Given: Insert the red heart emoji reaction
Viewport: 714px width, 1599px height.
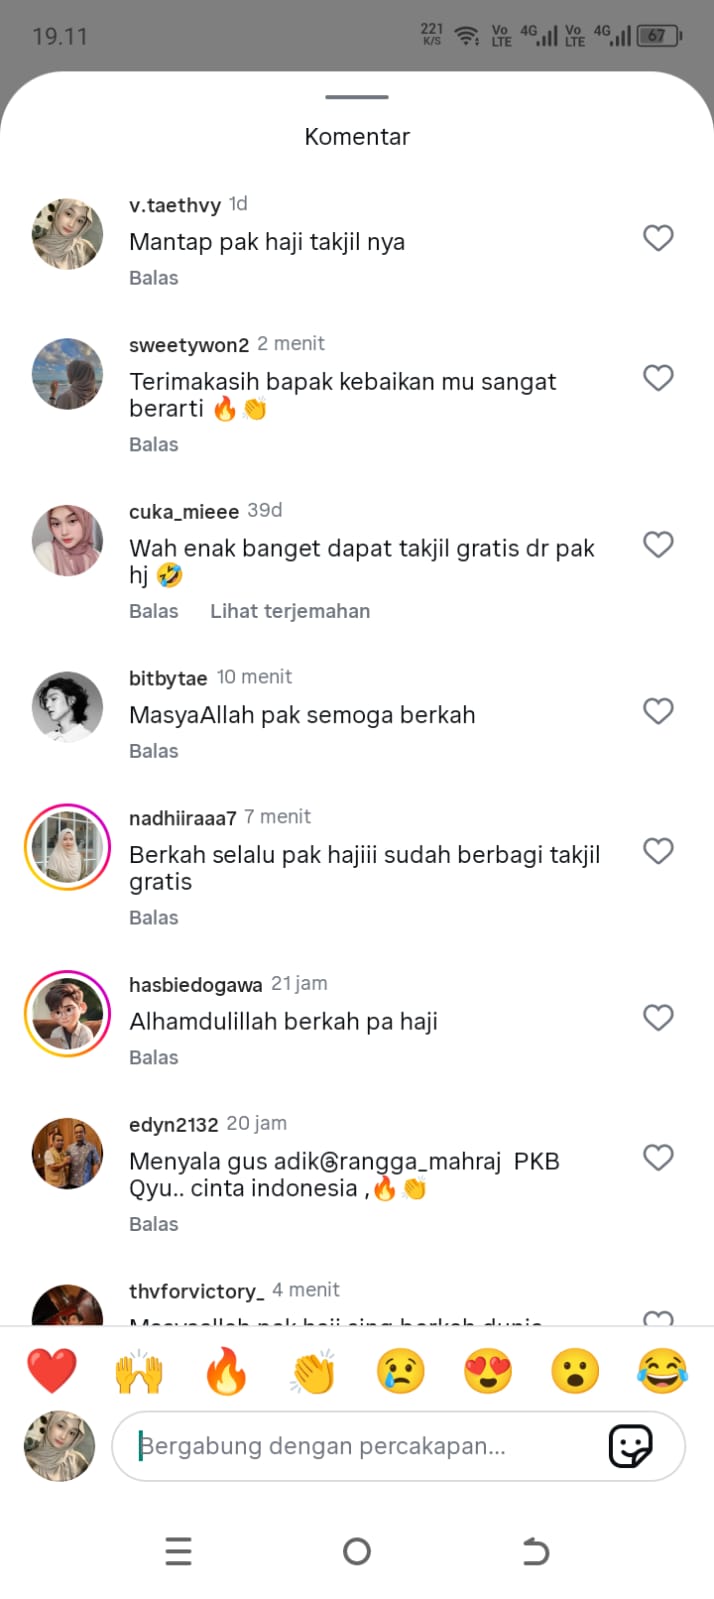Looking at the screenshot, I should click(52, 1370).
